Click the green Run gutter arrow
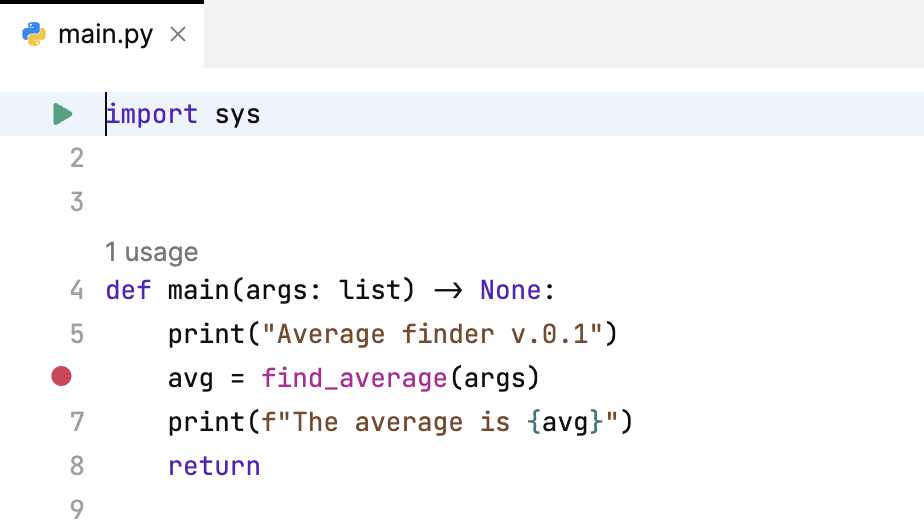This screenshot has width=924, height=528. 62,114
